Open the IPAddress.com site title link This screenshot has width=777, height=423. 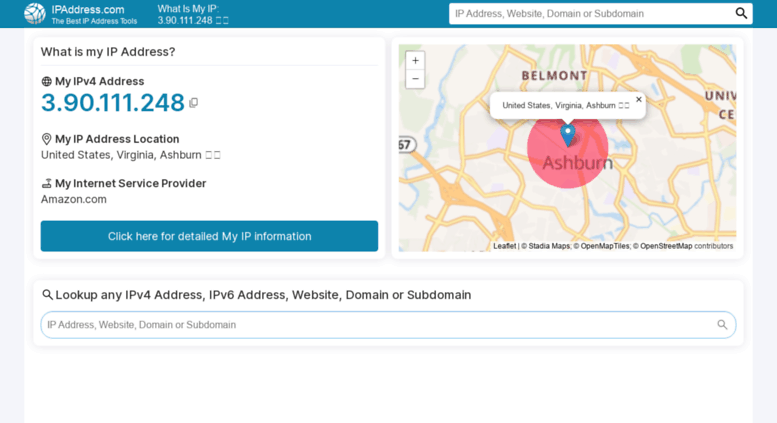[88, 9]
